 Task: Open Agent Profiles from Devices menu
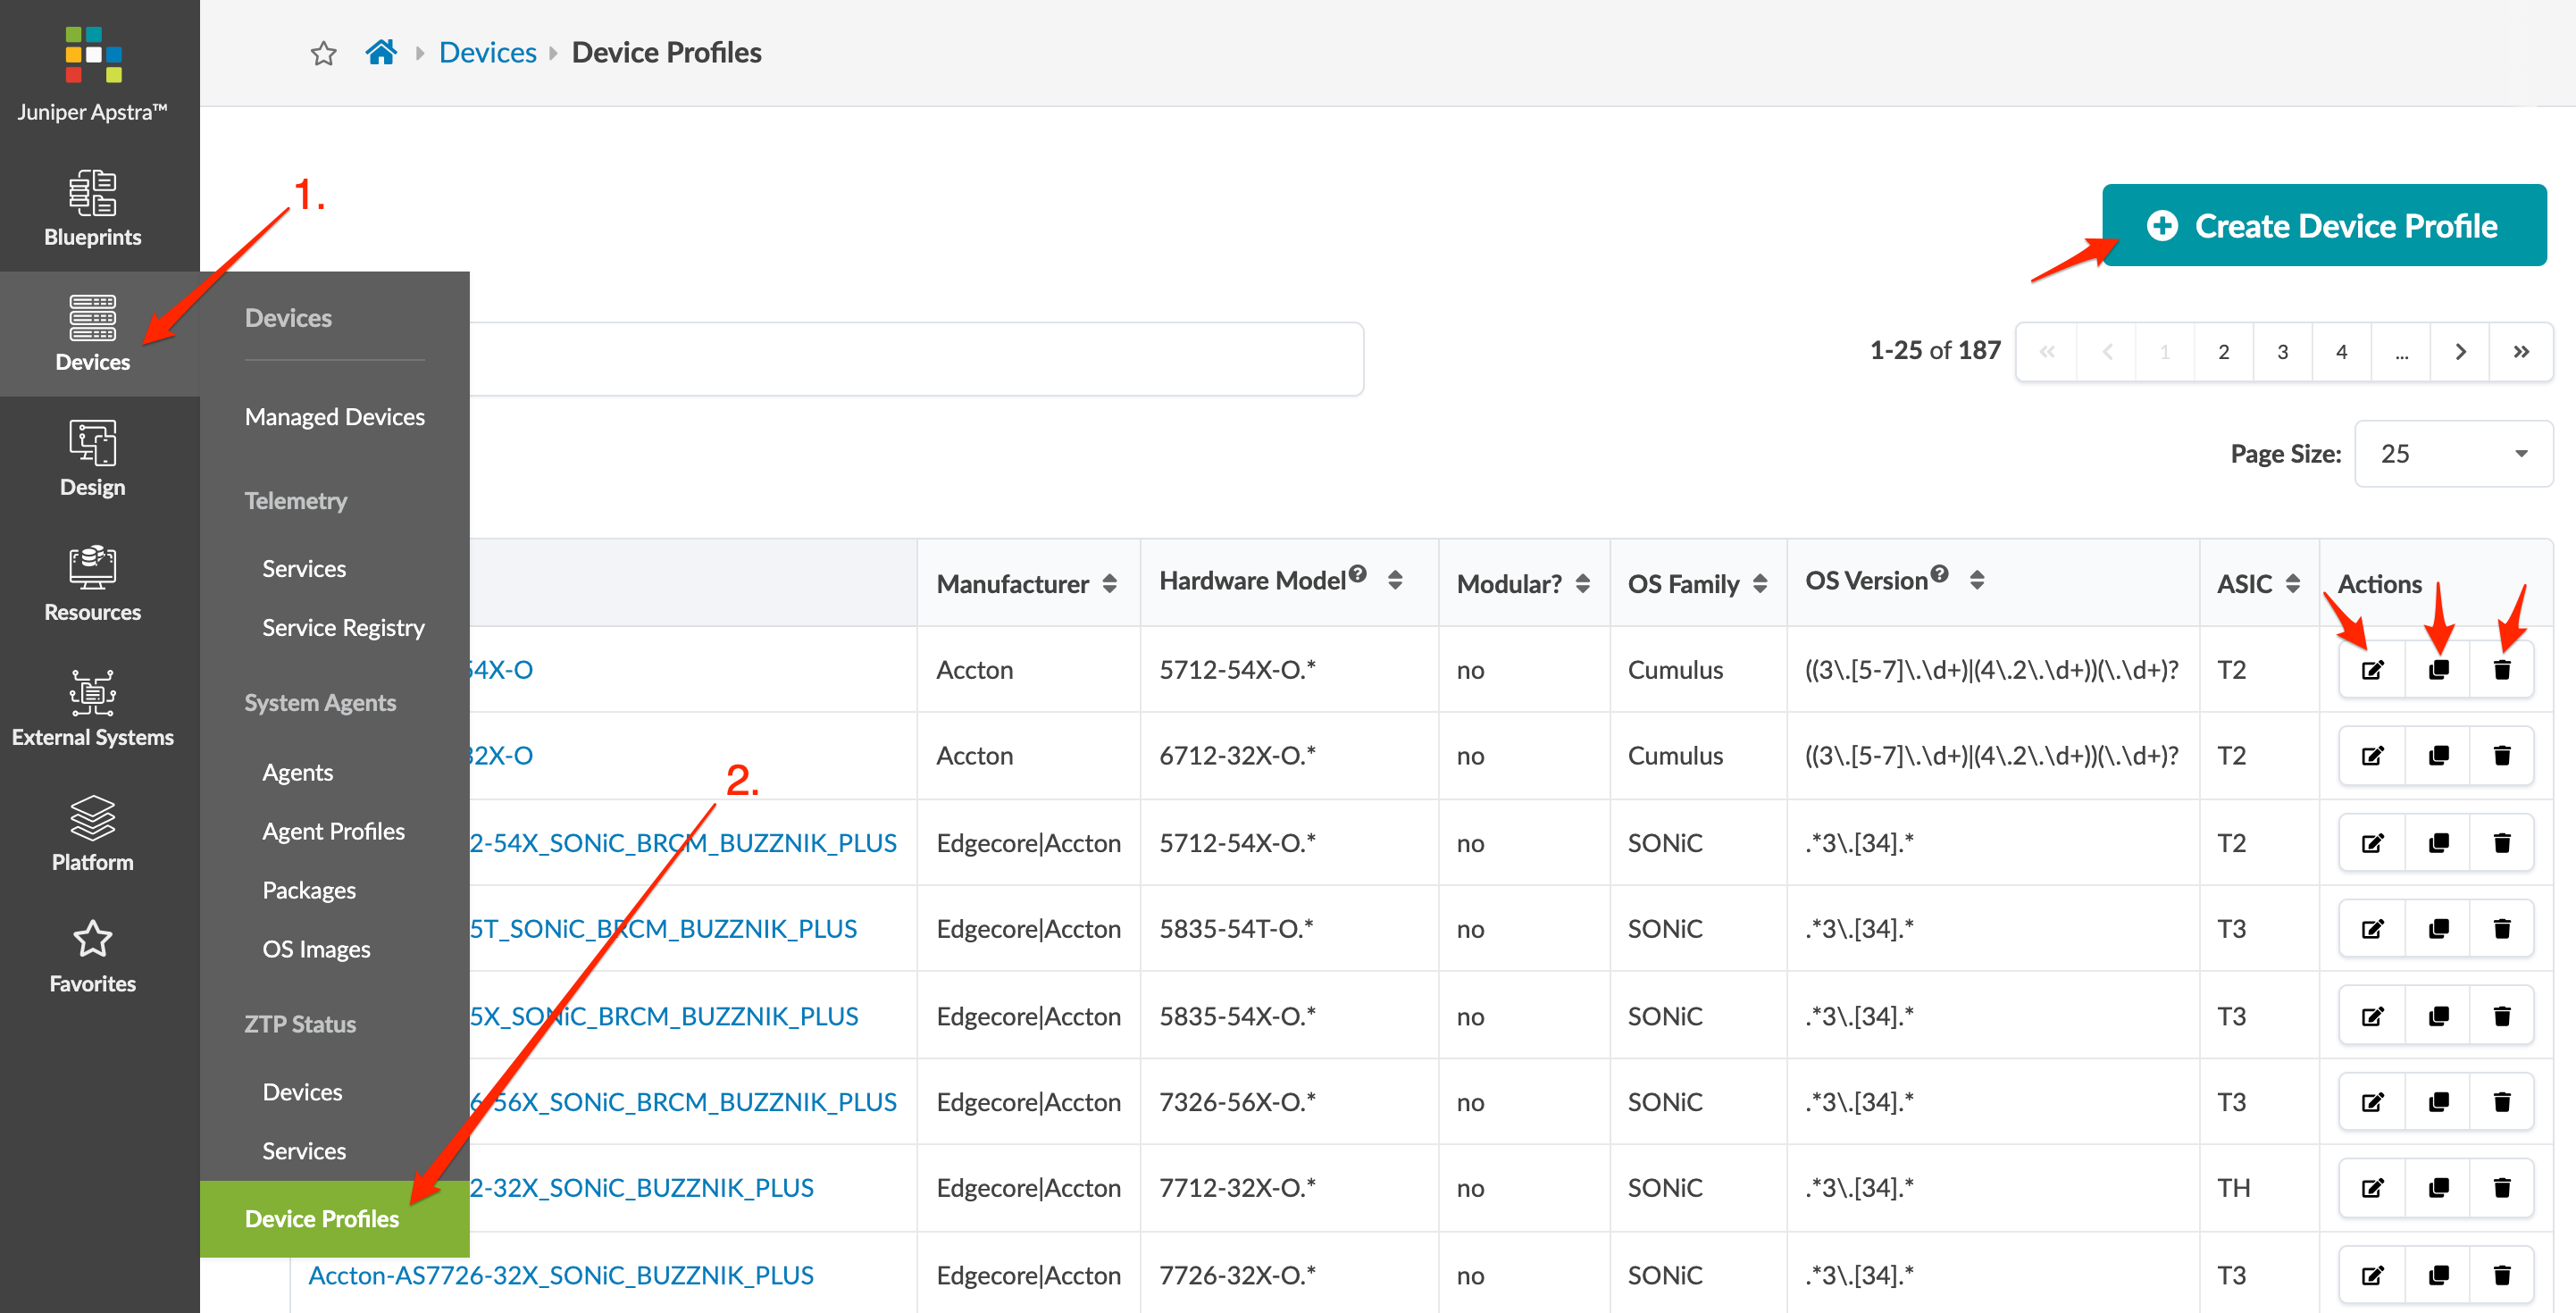click(x=333, y=831)
